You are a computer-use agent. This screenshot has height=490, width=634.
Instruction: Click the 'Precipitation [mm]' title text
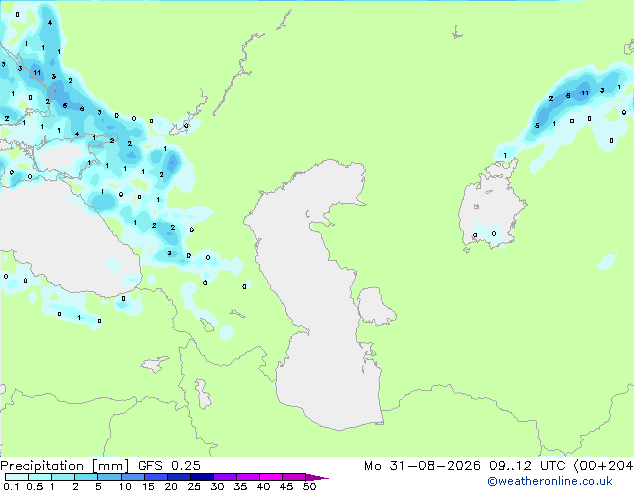(x=64, y=466)
